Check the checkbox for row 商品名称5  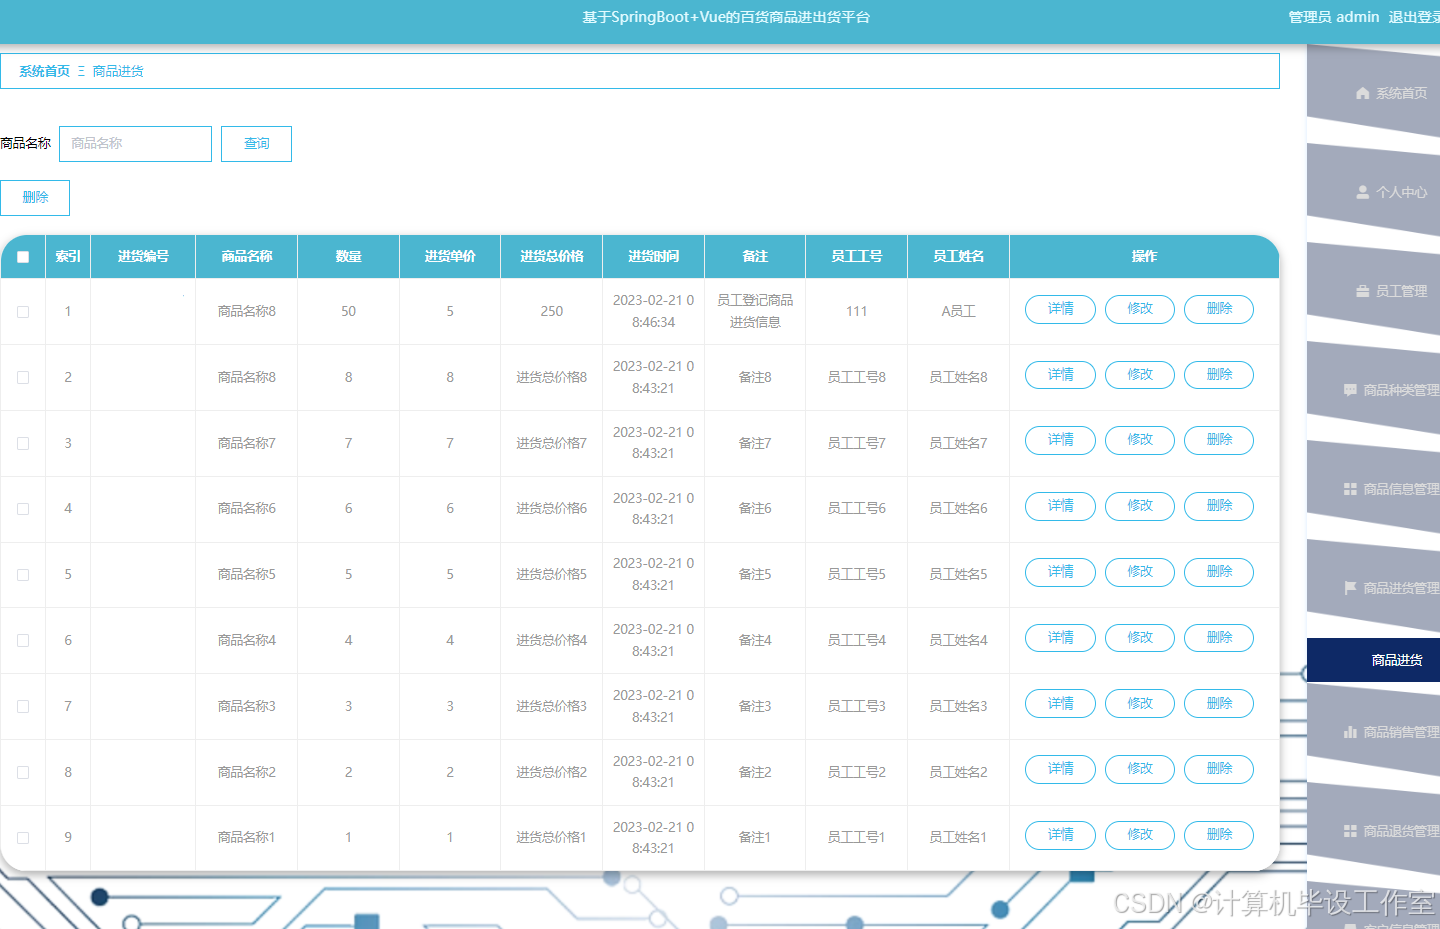click(x=23, y=575)
